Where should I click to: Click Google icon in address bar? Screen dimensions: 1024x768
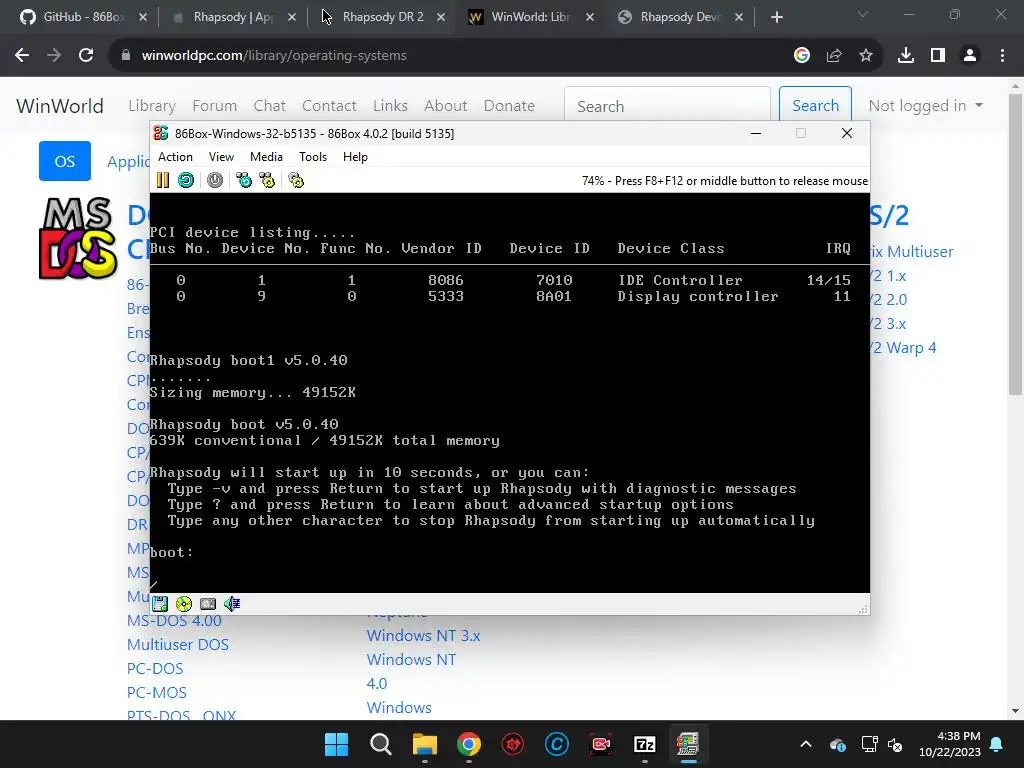[x=802, y=56]
